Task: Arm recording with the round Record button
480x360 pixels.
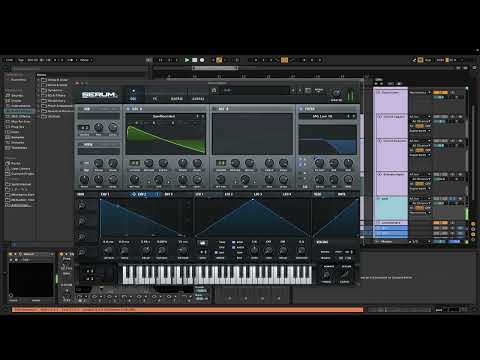Action: tap(202, 60)
